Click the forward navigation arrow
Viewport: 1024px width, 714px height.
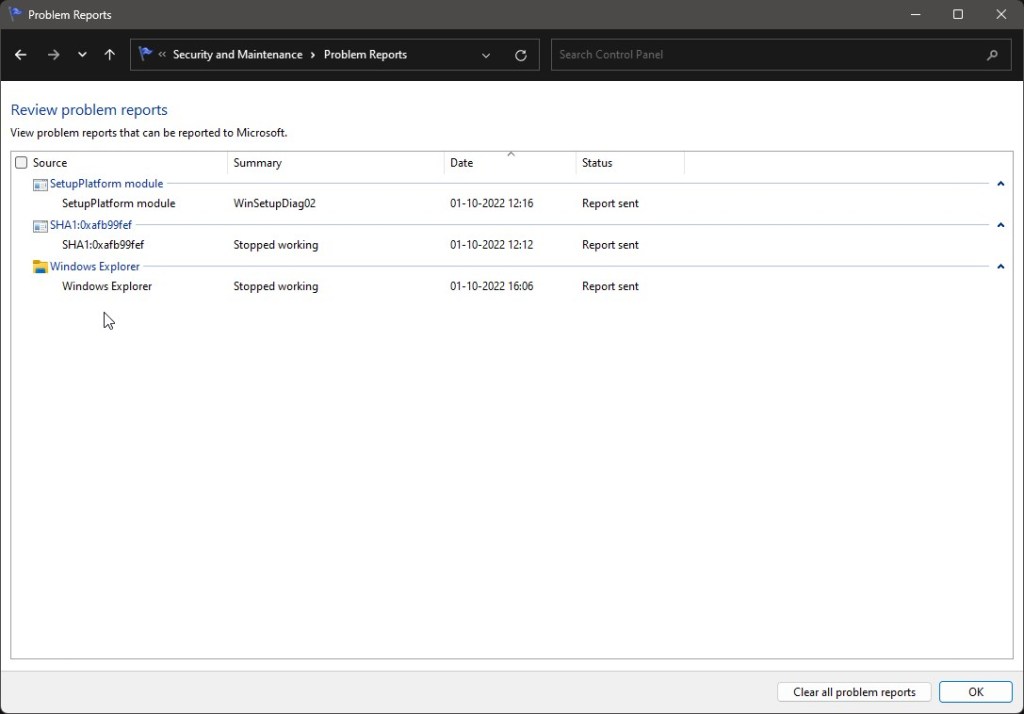54,55
